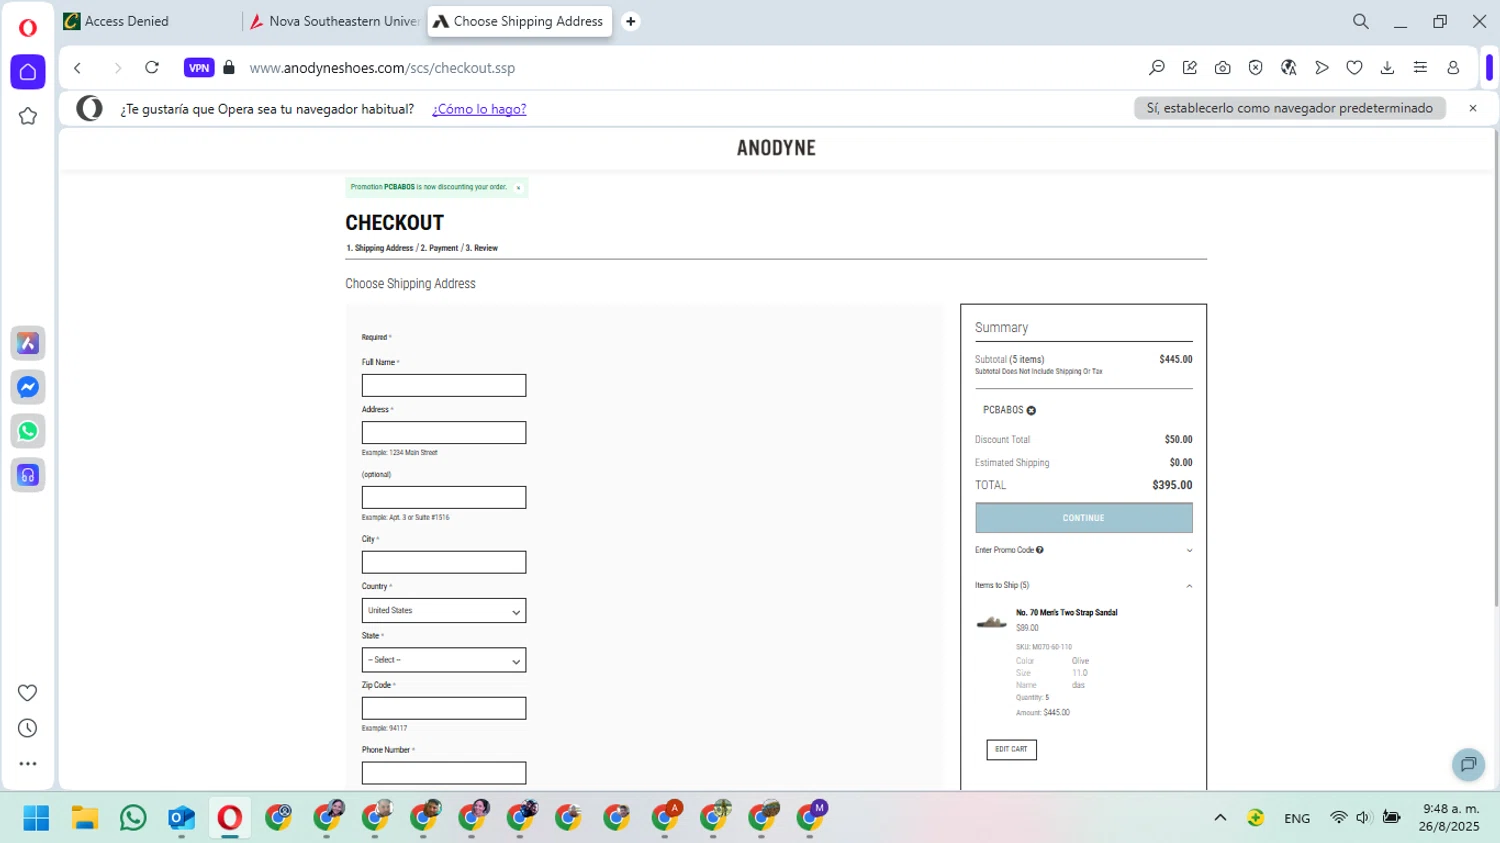Image resolution: width=1500 pixels, height=843 pixels.
Task: Open a new tab with plus button
Action: coord(631,21)
